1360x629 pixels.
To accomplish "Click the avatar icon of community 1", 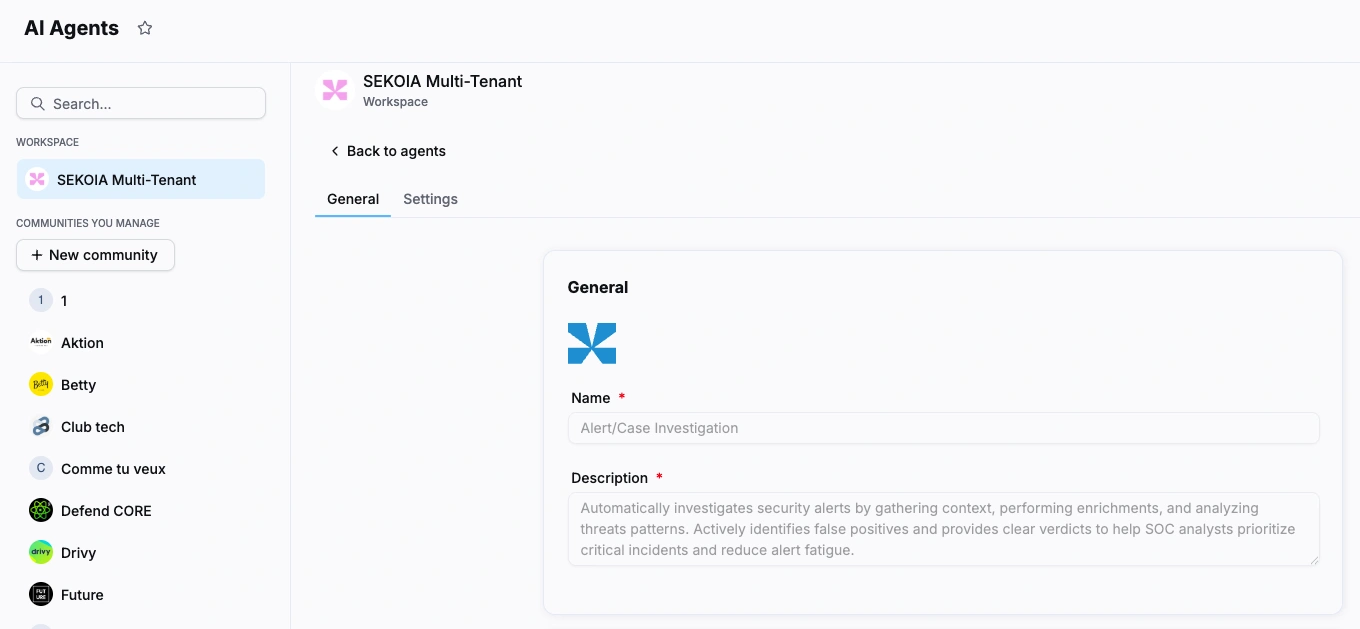I will click(41, 301).
